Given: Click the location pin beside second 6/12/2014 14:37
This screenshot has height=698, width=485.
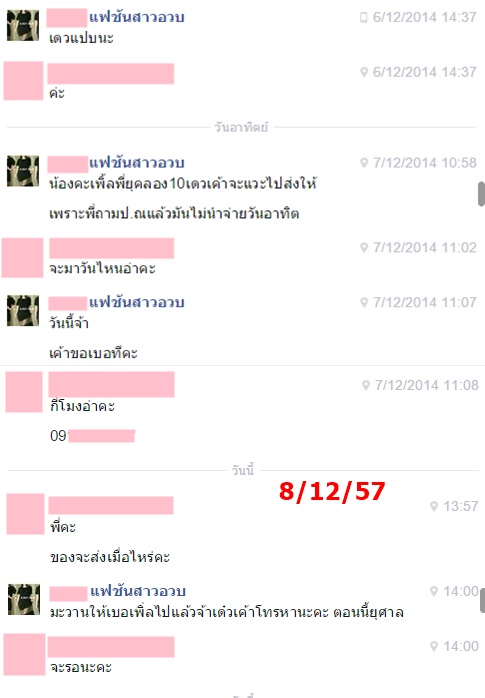Looking at the screenshot, I should 364,72.
